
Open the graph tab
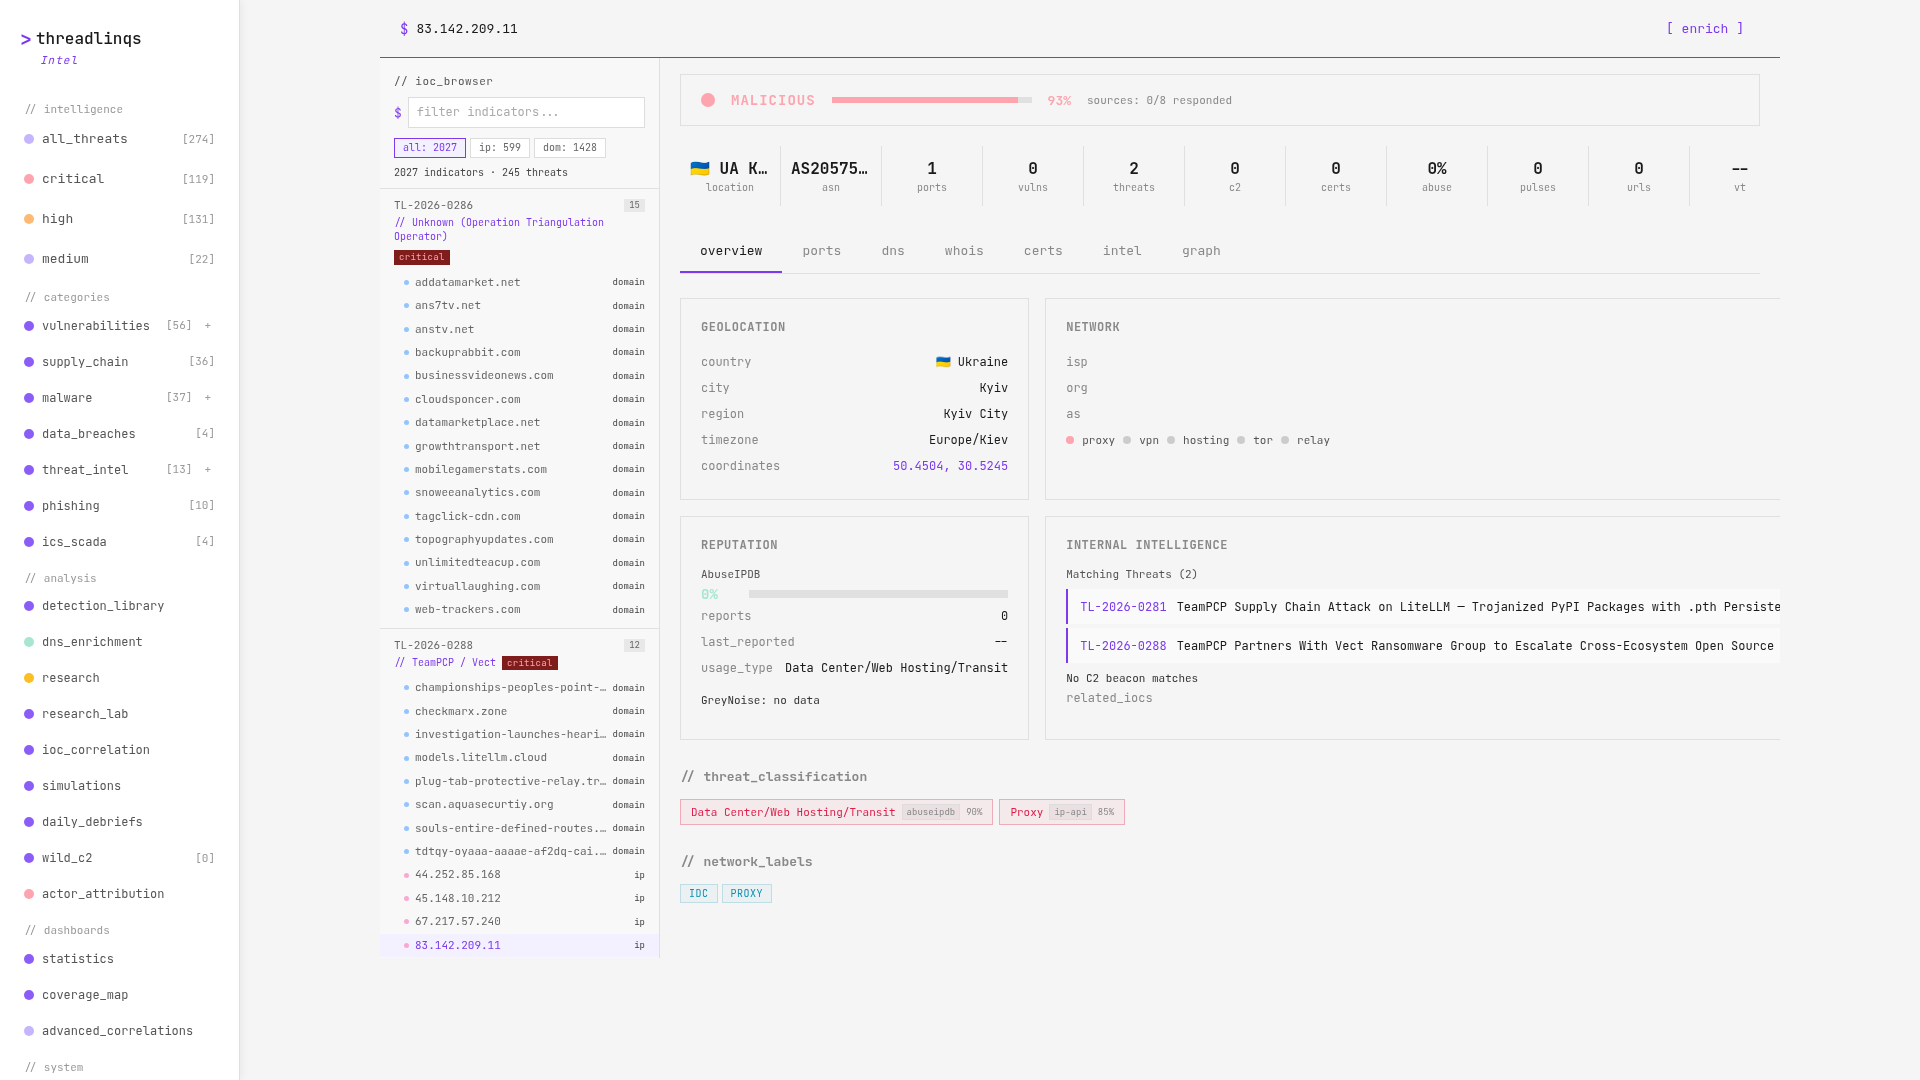[1200, 251]
